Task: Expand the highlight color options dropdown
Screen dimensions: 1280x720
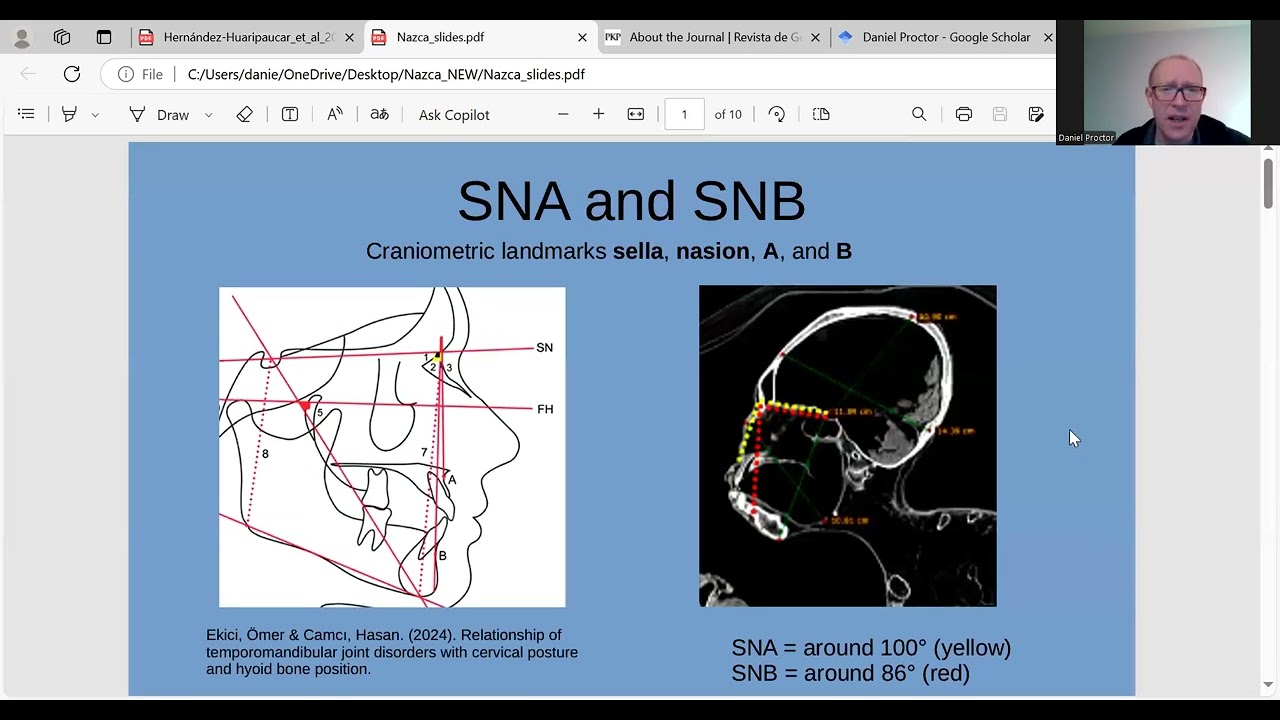Action: click(x=95, y=115)
